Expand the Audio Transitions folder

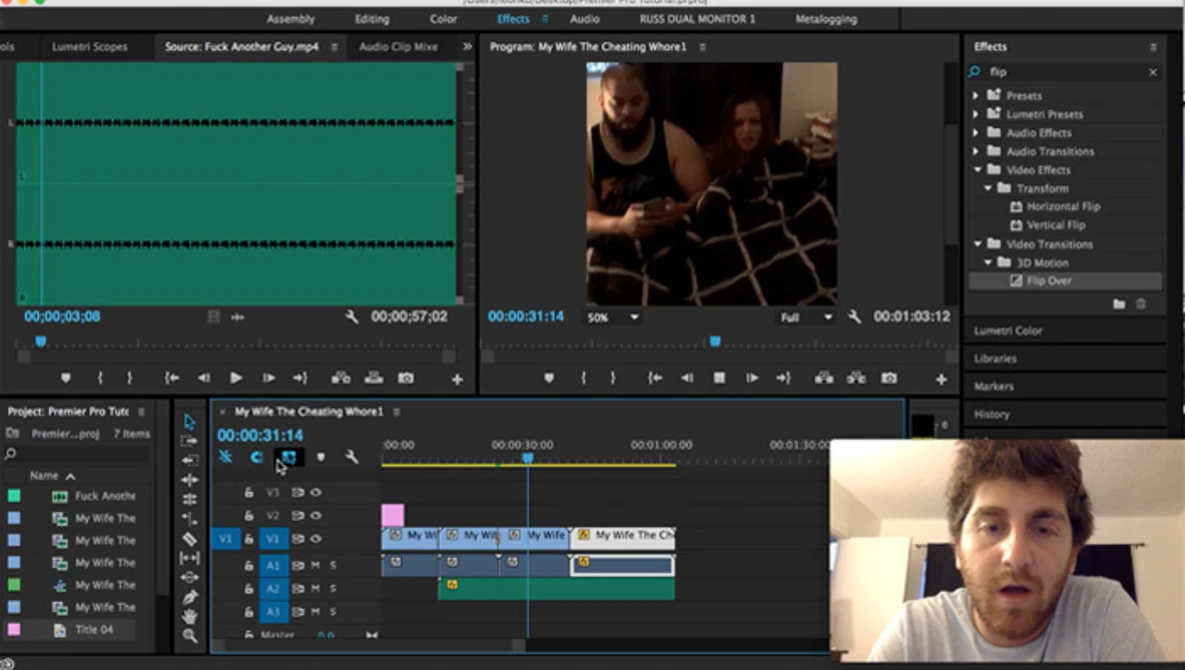(x=976, y=151)
